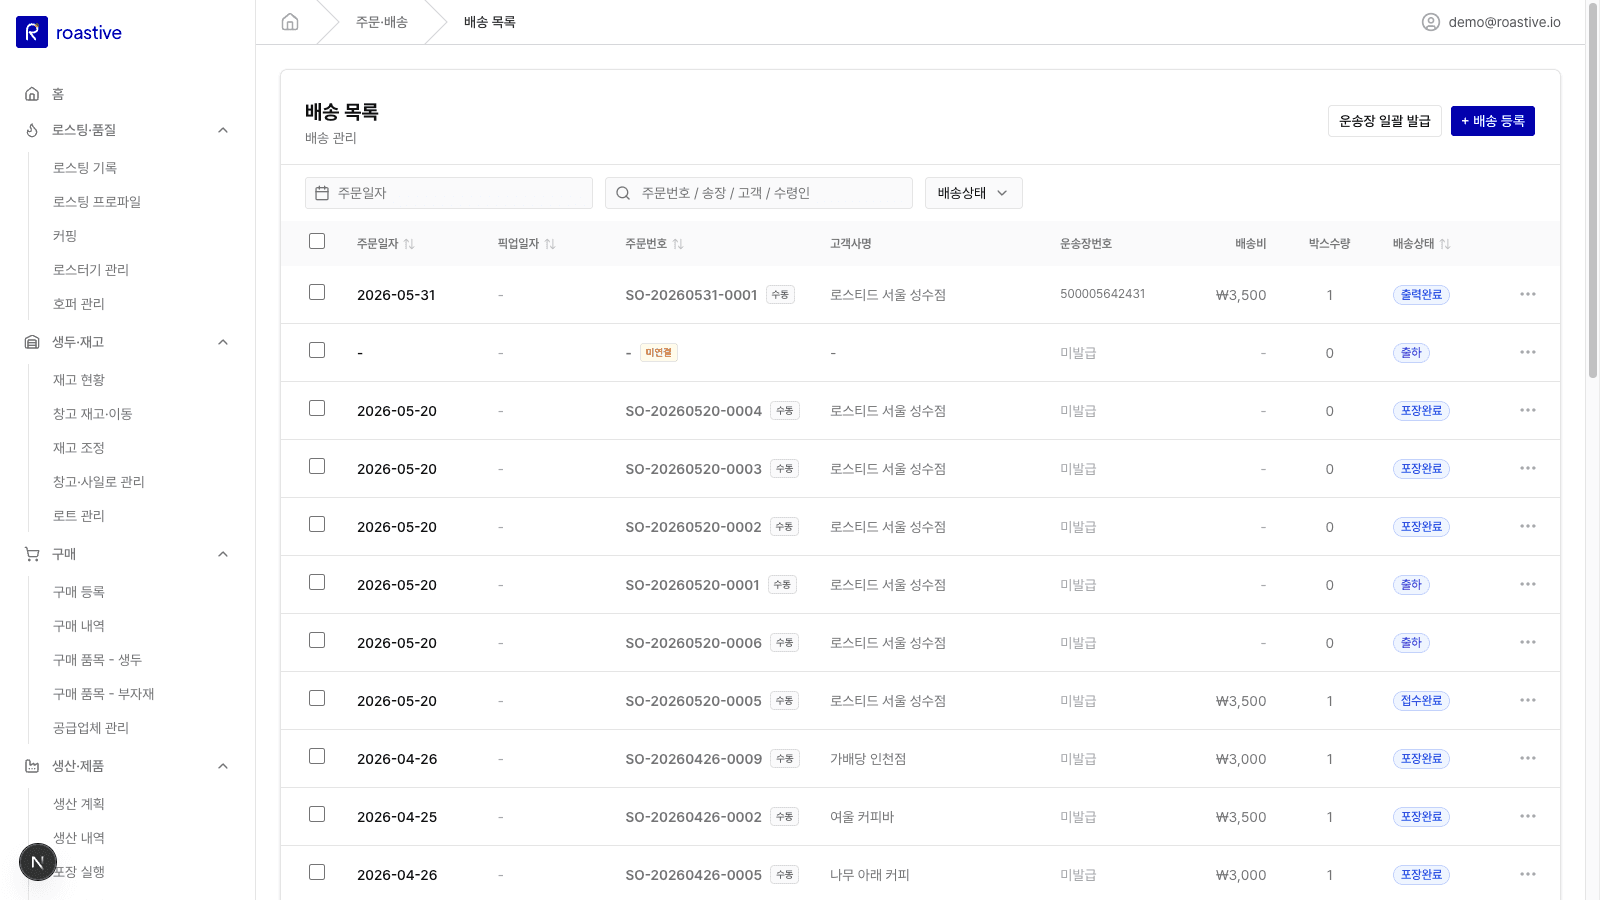Open row actions for SO-20260520-0003
This screenshot has height=900, width=1600.
pyautogui.click(x=1528, y=468)
